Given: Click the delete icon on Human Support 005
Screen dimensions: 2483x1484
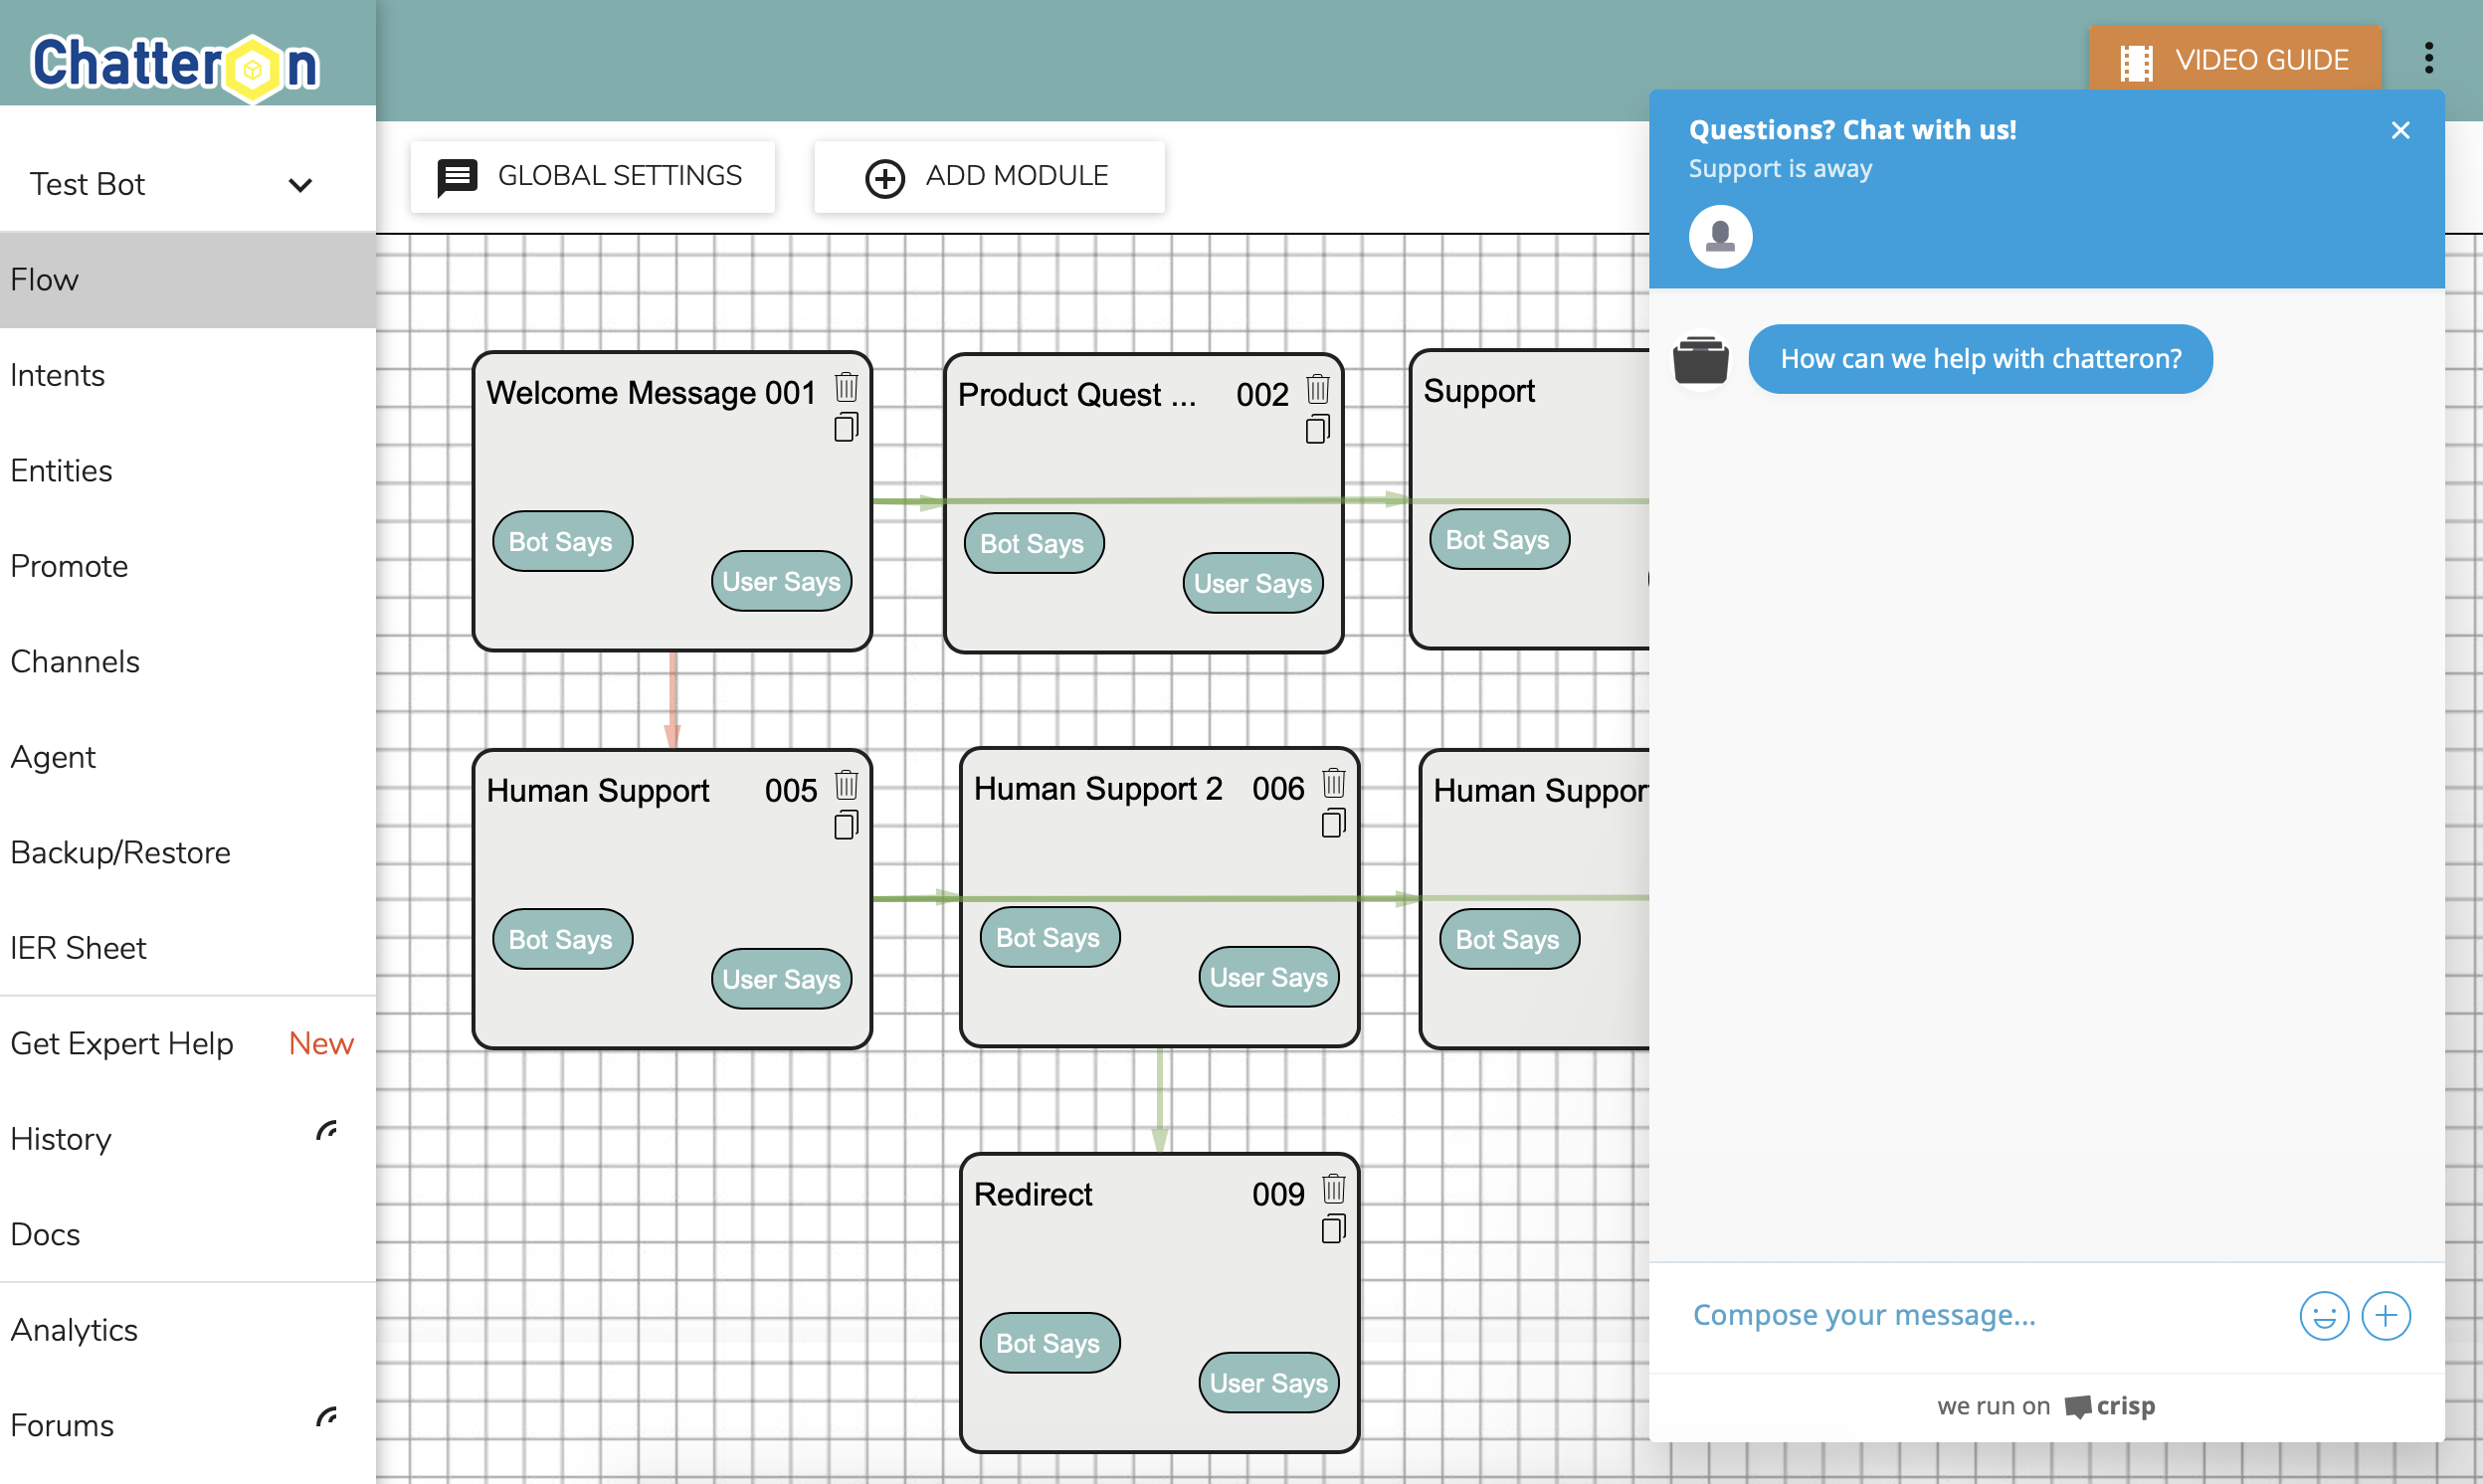Looking at the screenshot, I should pyautogui.click(x=846, y=785).
